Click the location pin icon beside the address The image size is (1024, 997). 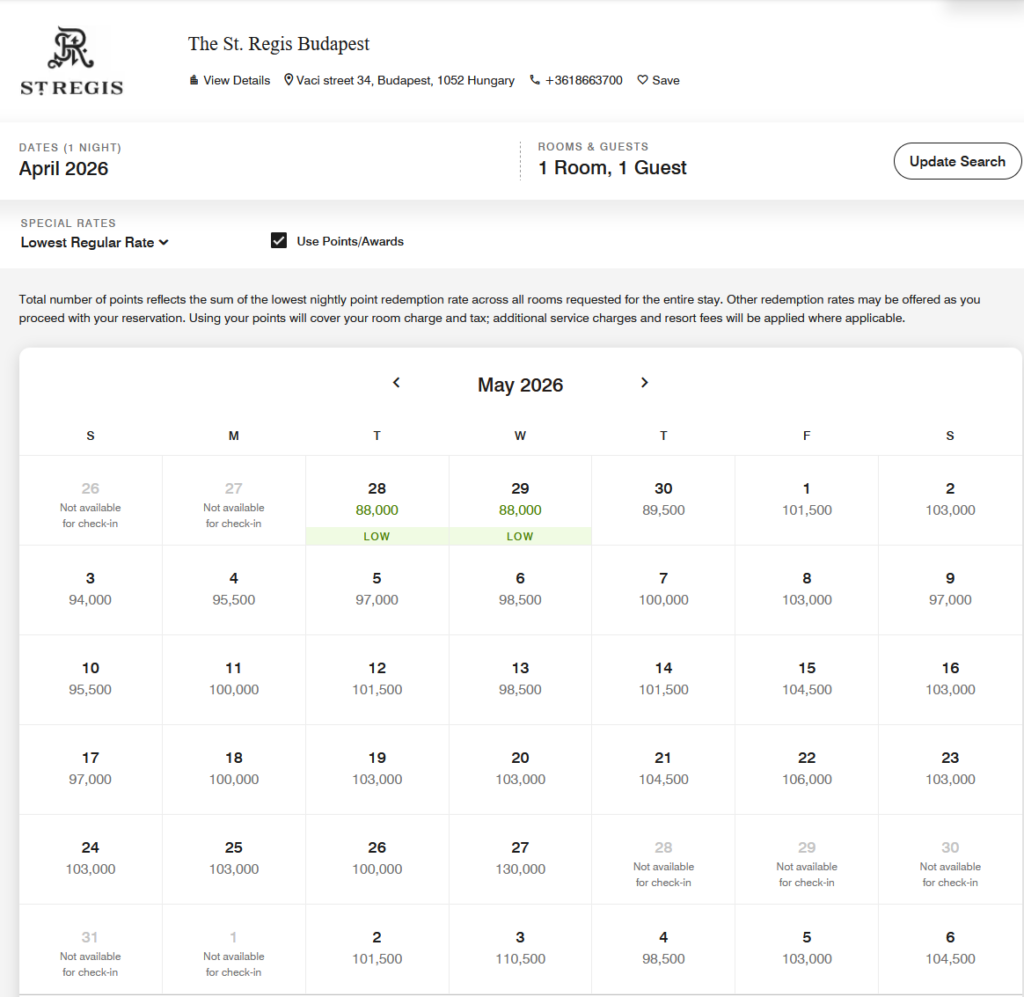(x=288, y=80)
